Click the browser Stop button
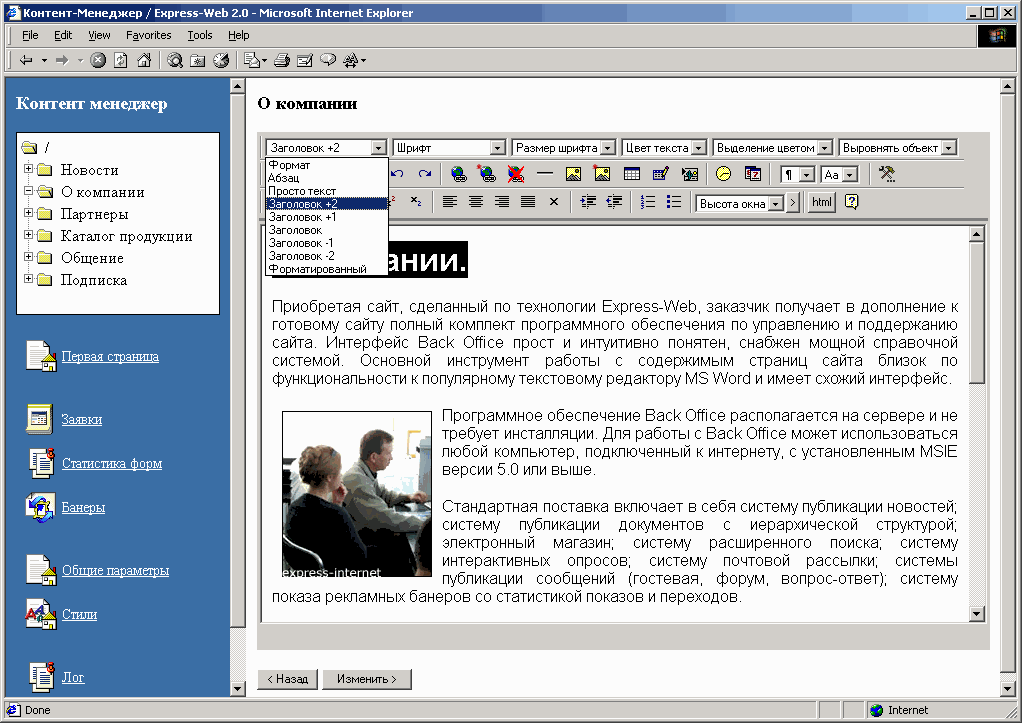Viewport: 1022px width, 723px height. [x=98, y=61]
